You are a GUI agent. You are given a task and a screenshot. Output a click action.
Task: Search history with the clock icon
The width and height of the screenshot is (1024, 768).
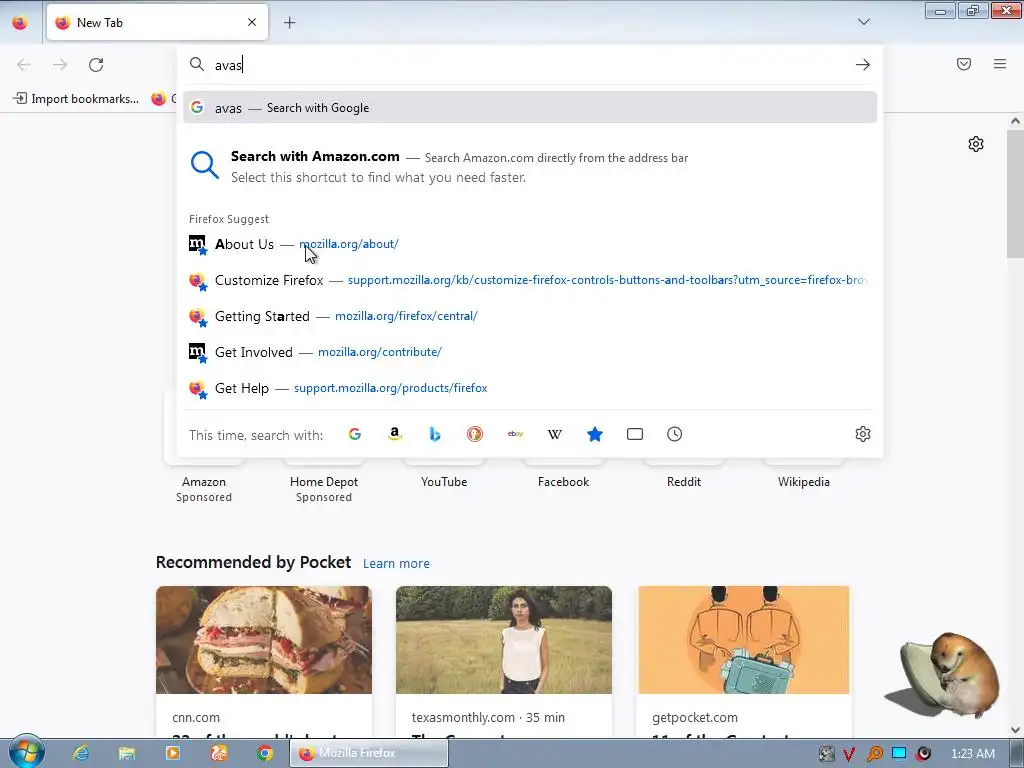(x=675, y=434)
